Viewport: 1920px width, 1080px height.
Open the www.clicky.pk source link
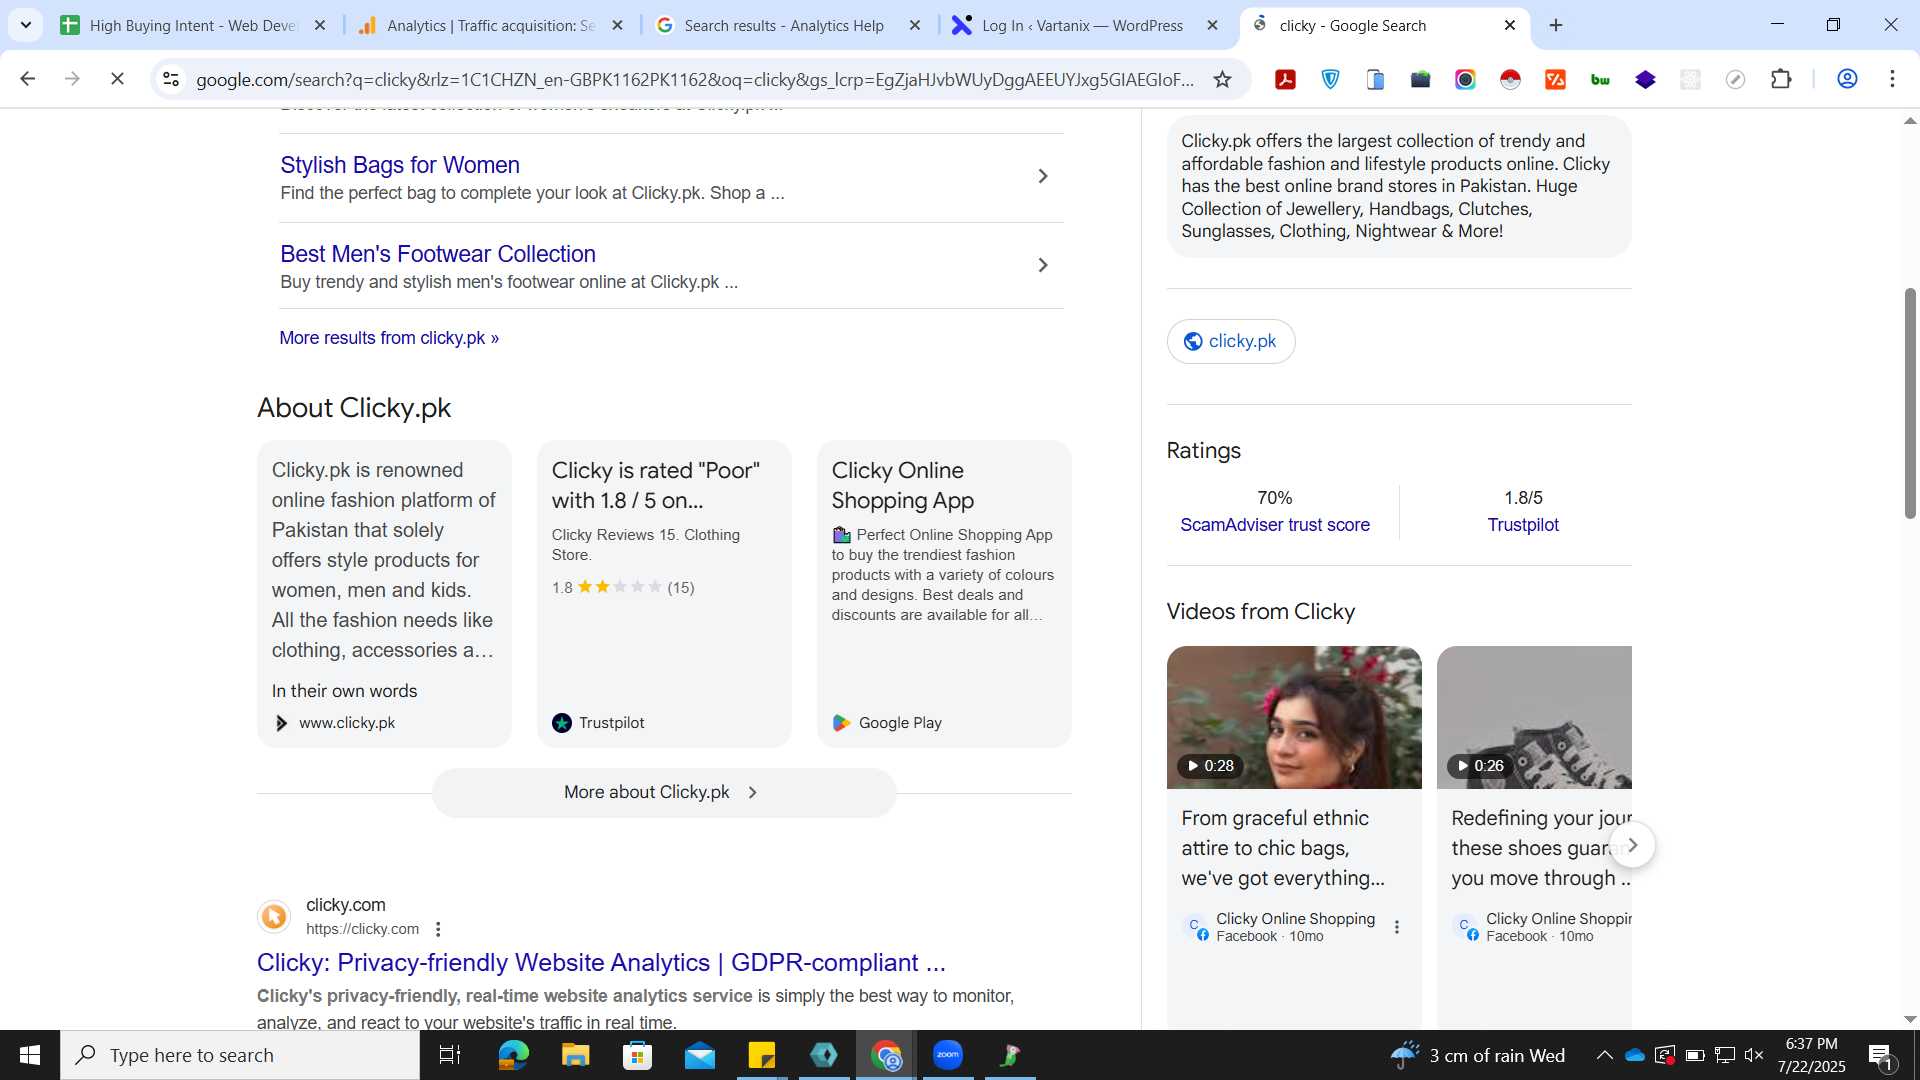(346, 723)
